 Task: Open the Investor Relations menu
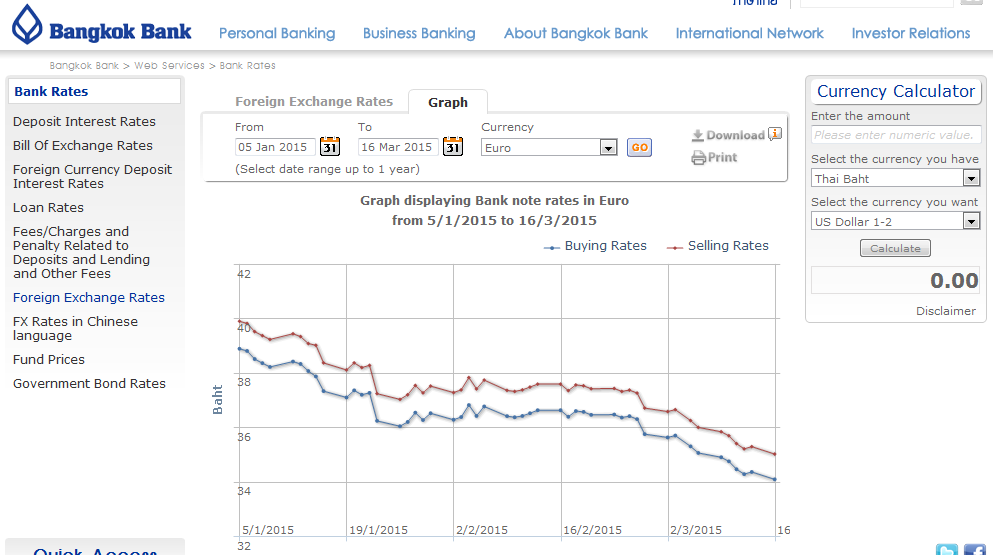[911, 33]
